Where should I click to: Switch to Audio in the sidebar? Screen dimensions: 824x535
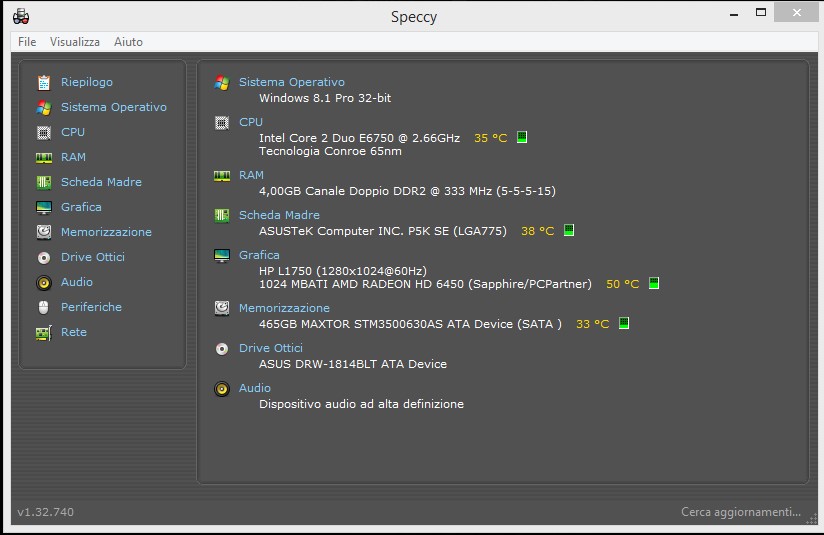point(77,282)
